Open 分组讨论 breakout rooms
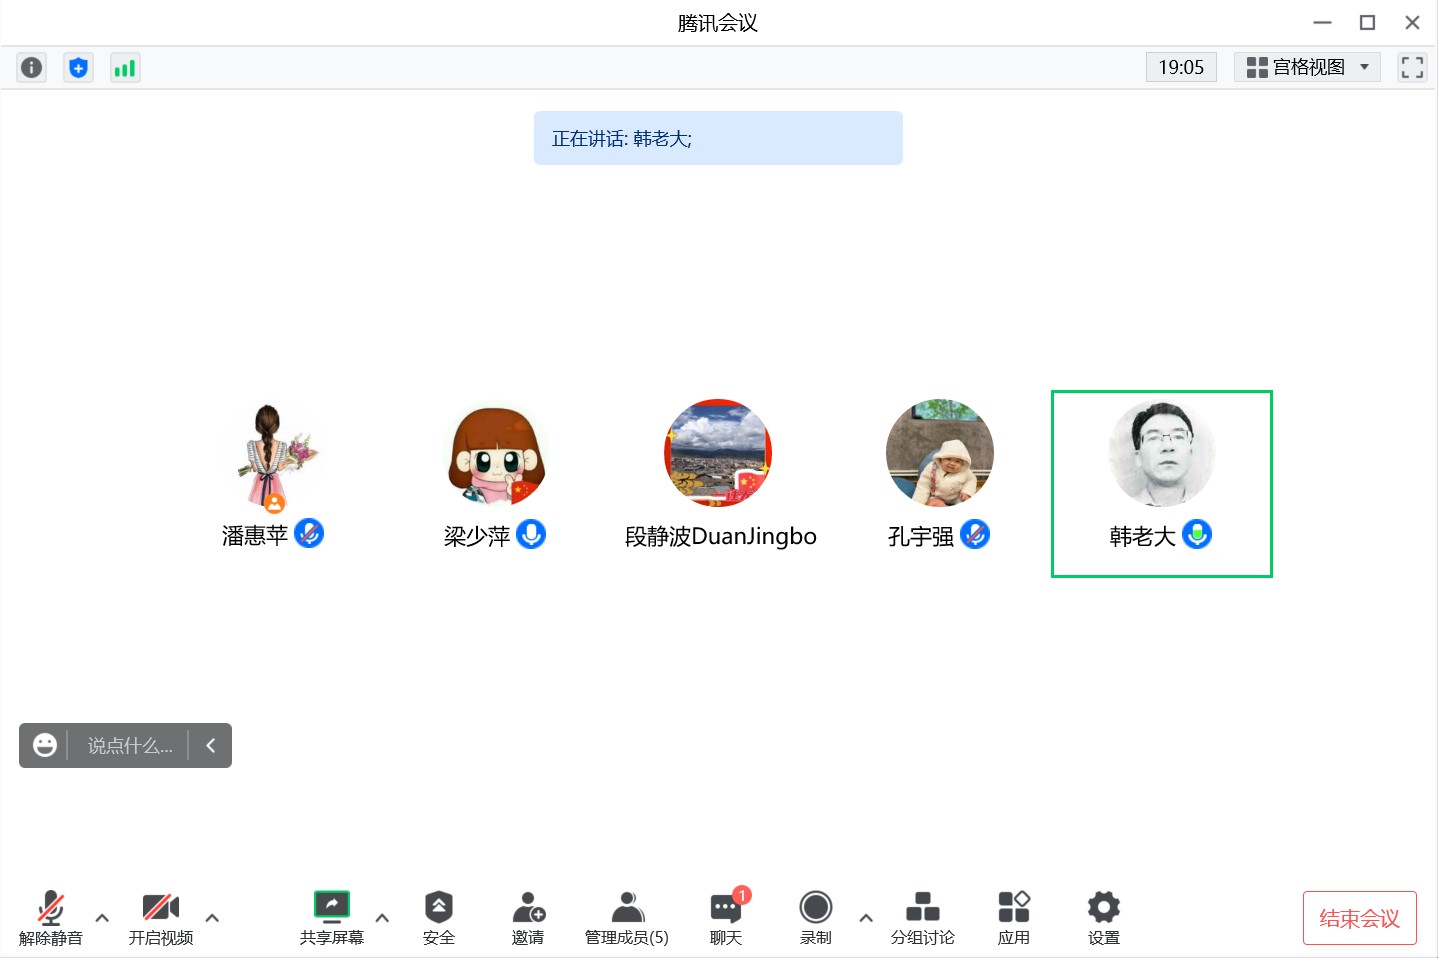1438x958 pixels. pos(921,917)
